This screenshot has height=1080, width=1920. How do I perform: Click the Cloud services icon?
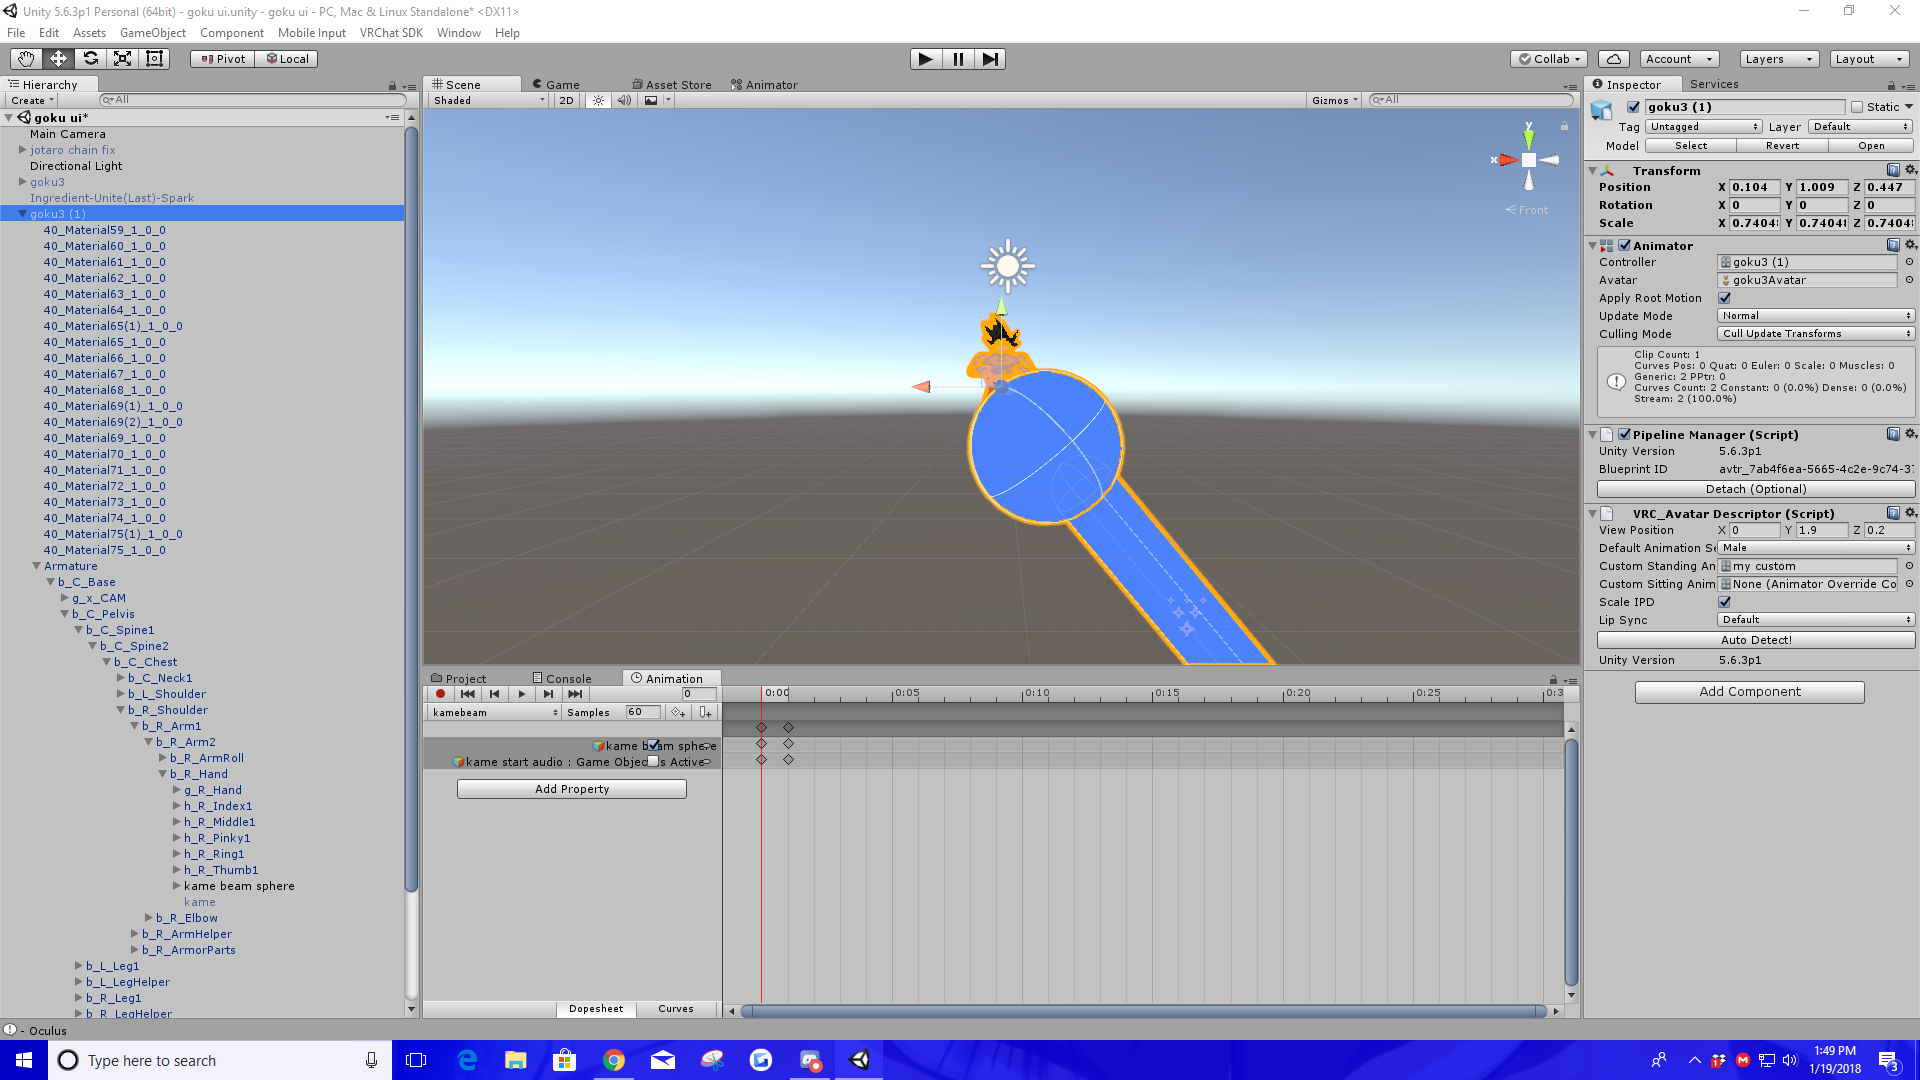pyautogui.click(x=1614, y=59)
